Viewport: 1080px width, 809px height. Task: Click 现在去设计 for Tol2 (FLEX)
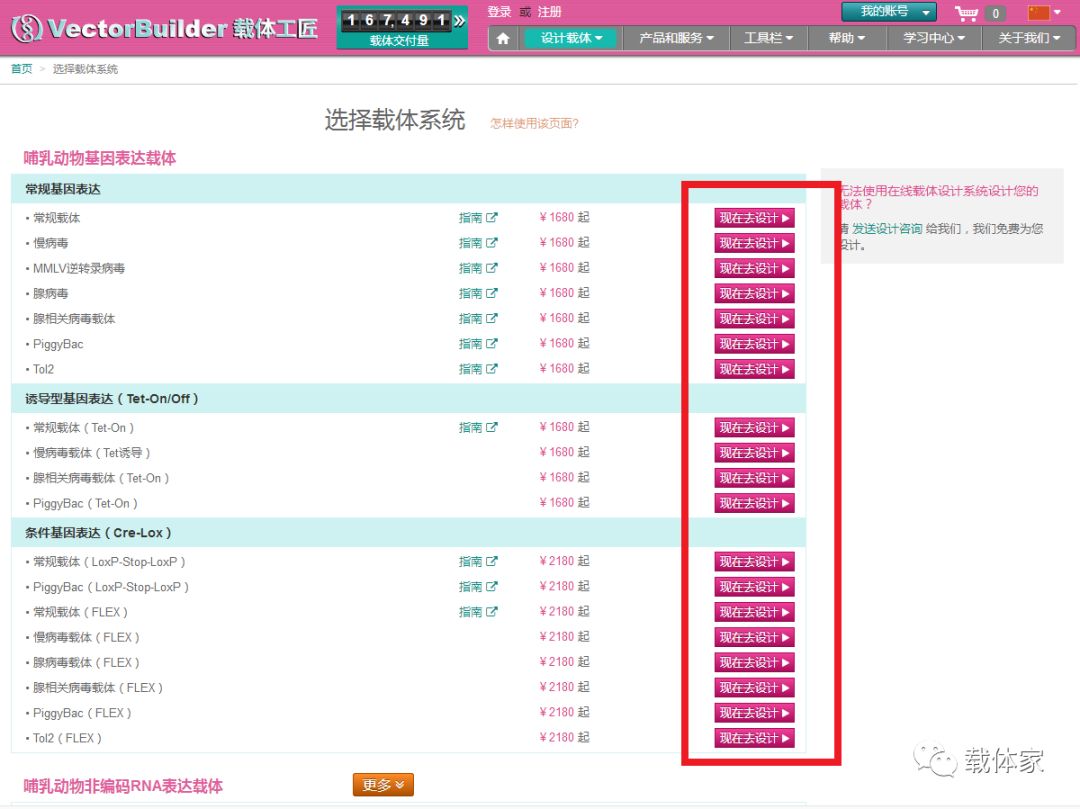[x=754, y=739]
